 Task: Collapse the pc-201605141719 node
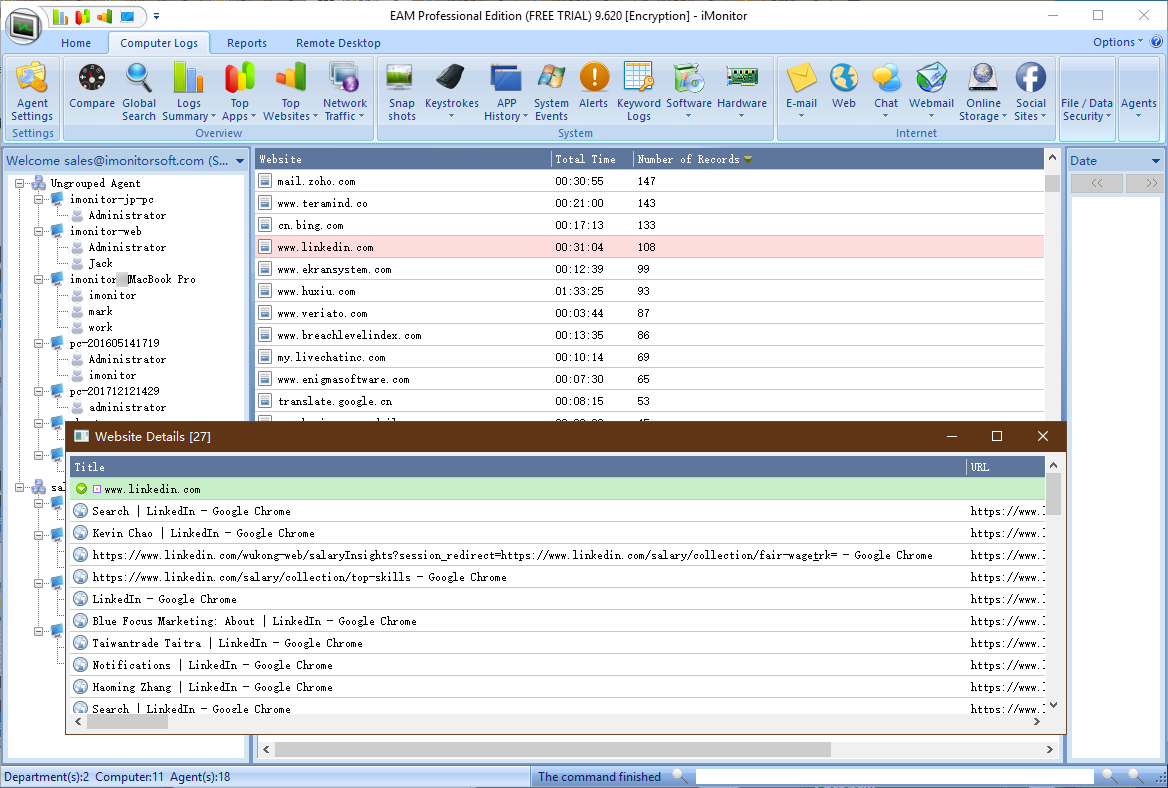[38, 343]
